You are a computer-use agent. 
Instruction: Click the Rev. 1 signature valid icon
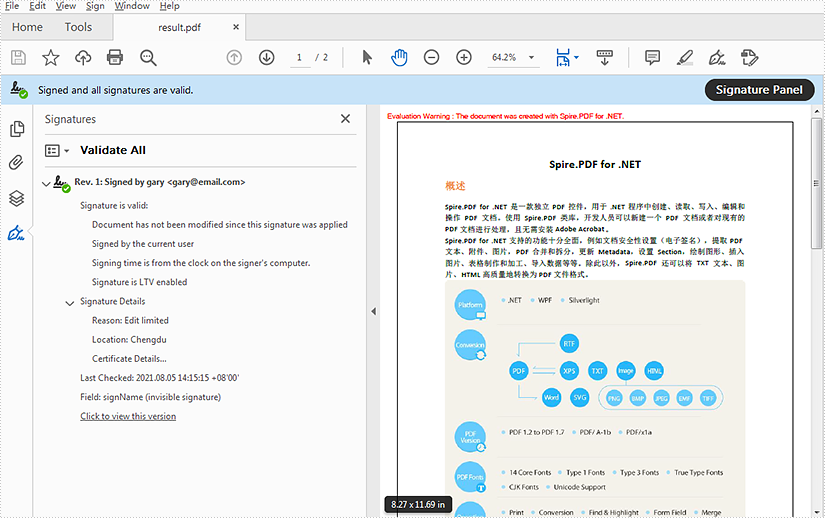pyautogui.click(x=62, y=184)
